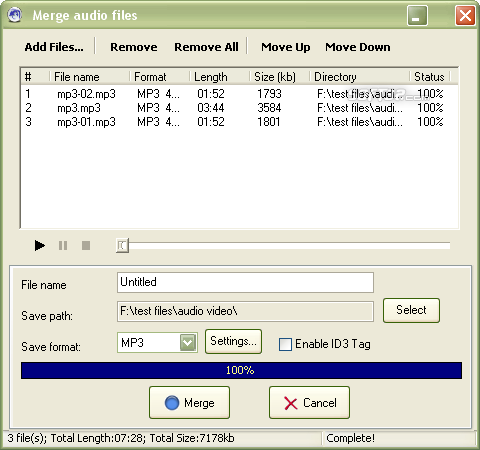The image size is (480, 450).
Task: Click Remove All to clear the list
Action: coord(206,47)
